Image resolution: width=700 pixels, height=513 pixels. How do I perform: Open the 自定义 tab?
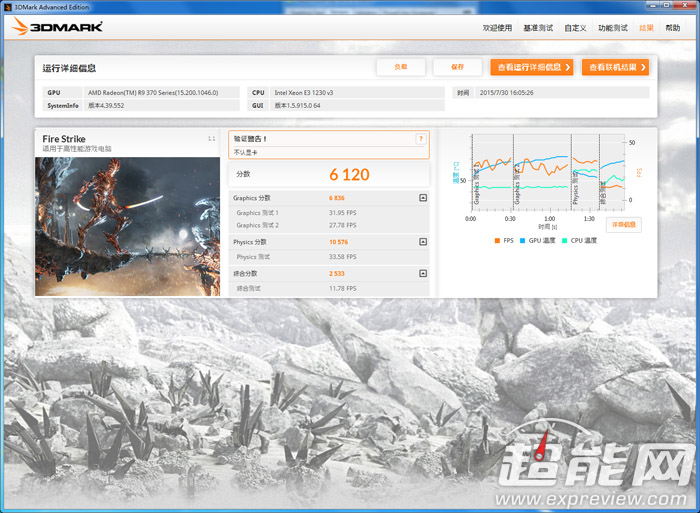click(x=575, y=28)
